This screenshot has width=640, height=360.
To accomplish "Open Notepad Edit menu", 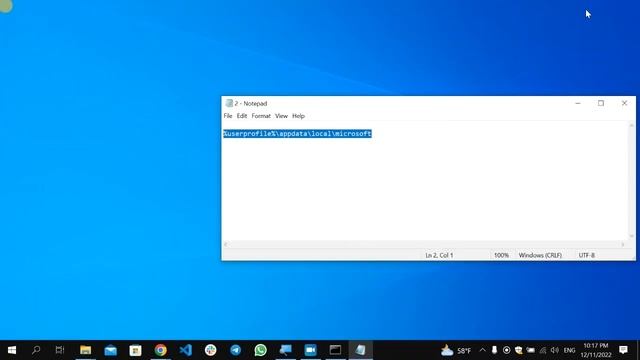I will tap(242, 116).
